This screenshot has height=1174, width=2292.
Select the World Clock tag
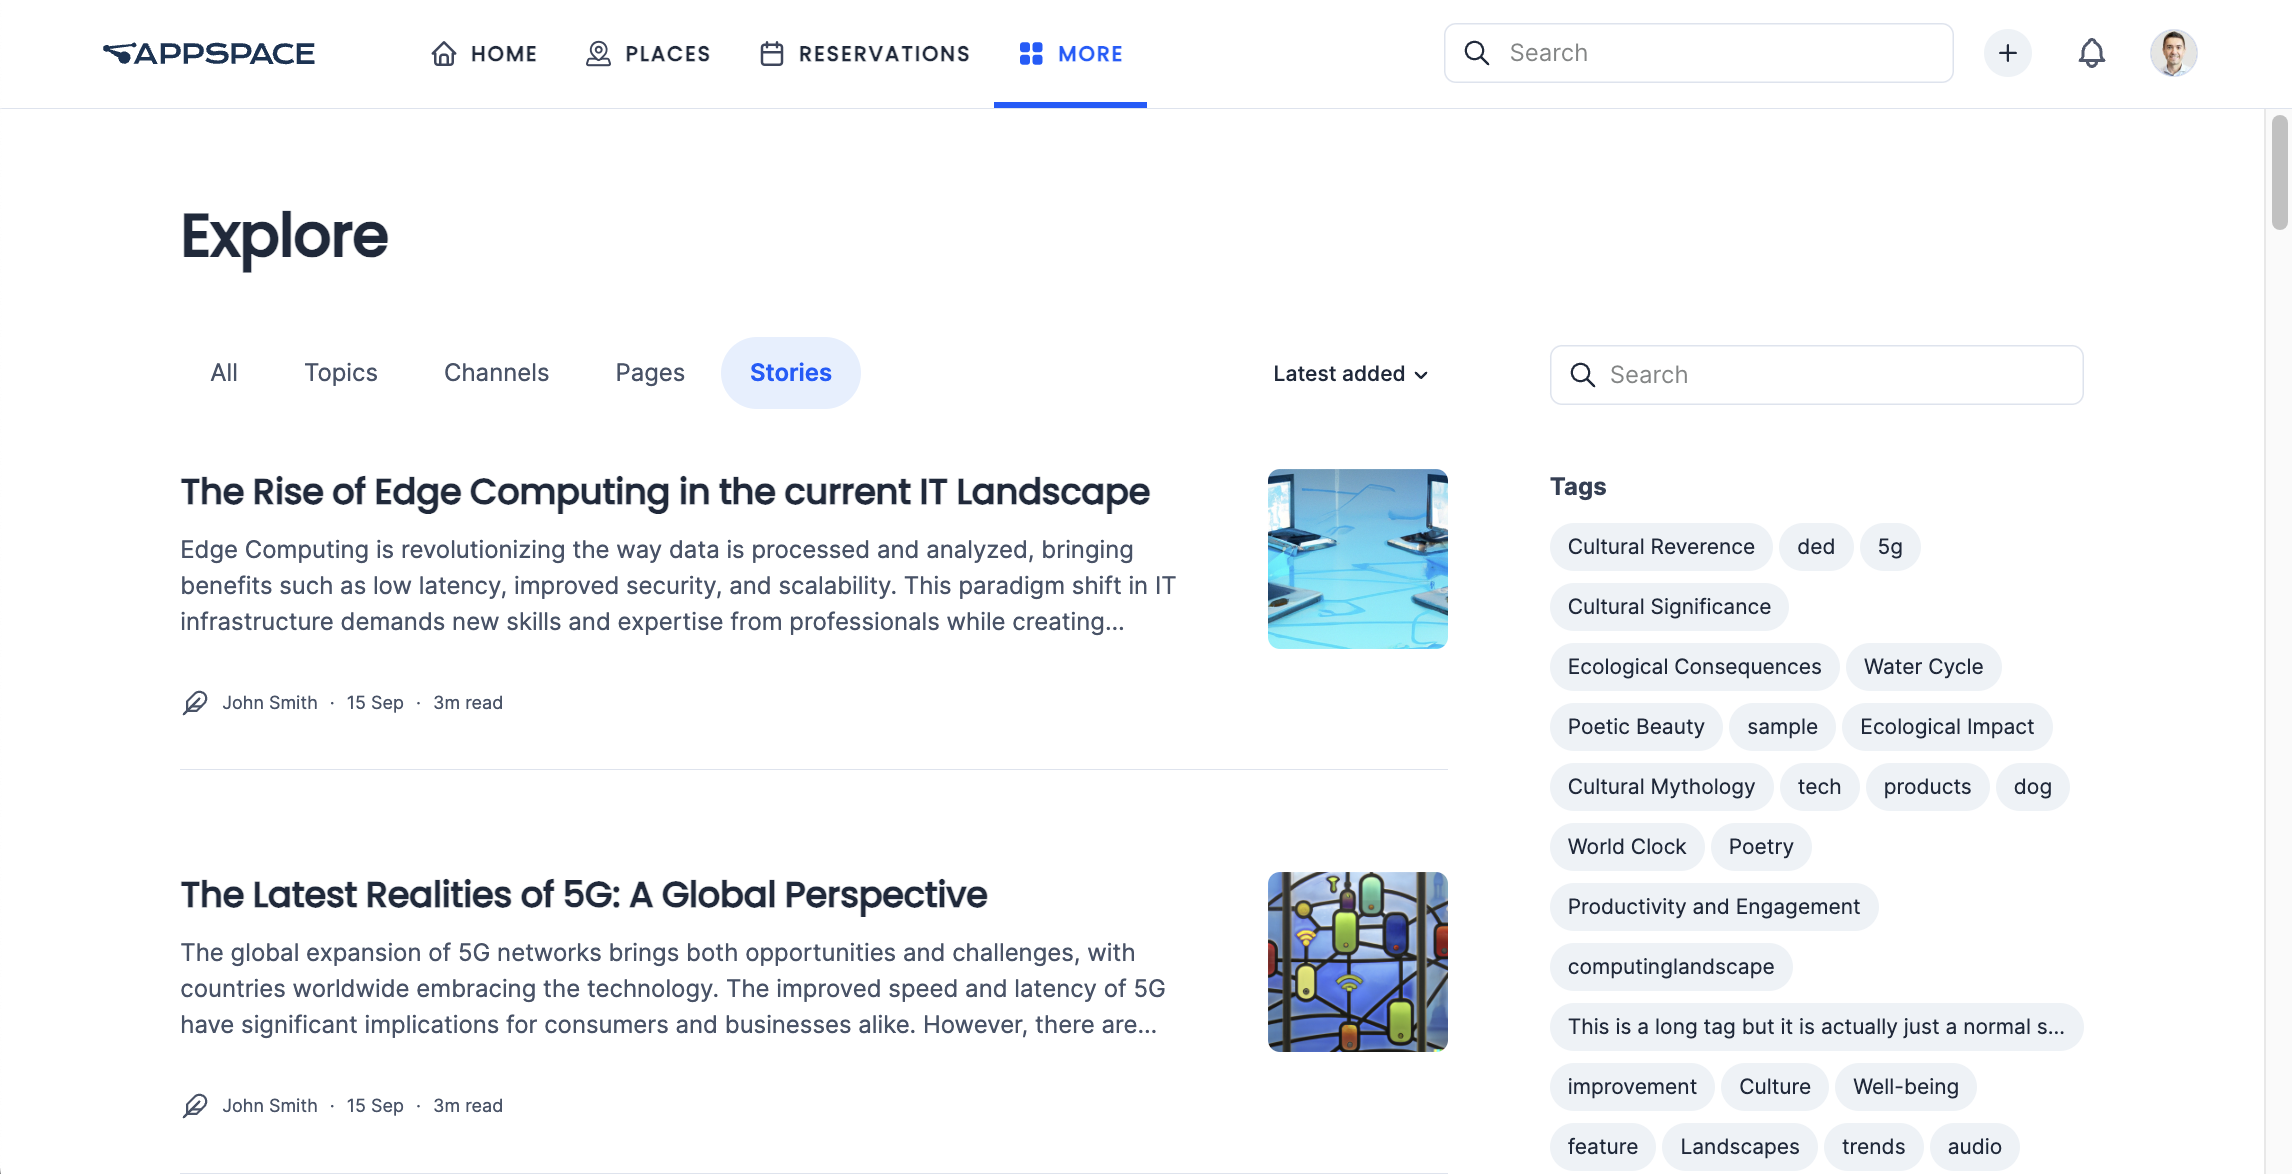click(1627, 847)
